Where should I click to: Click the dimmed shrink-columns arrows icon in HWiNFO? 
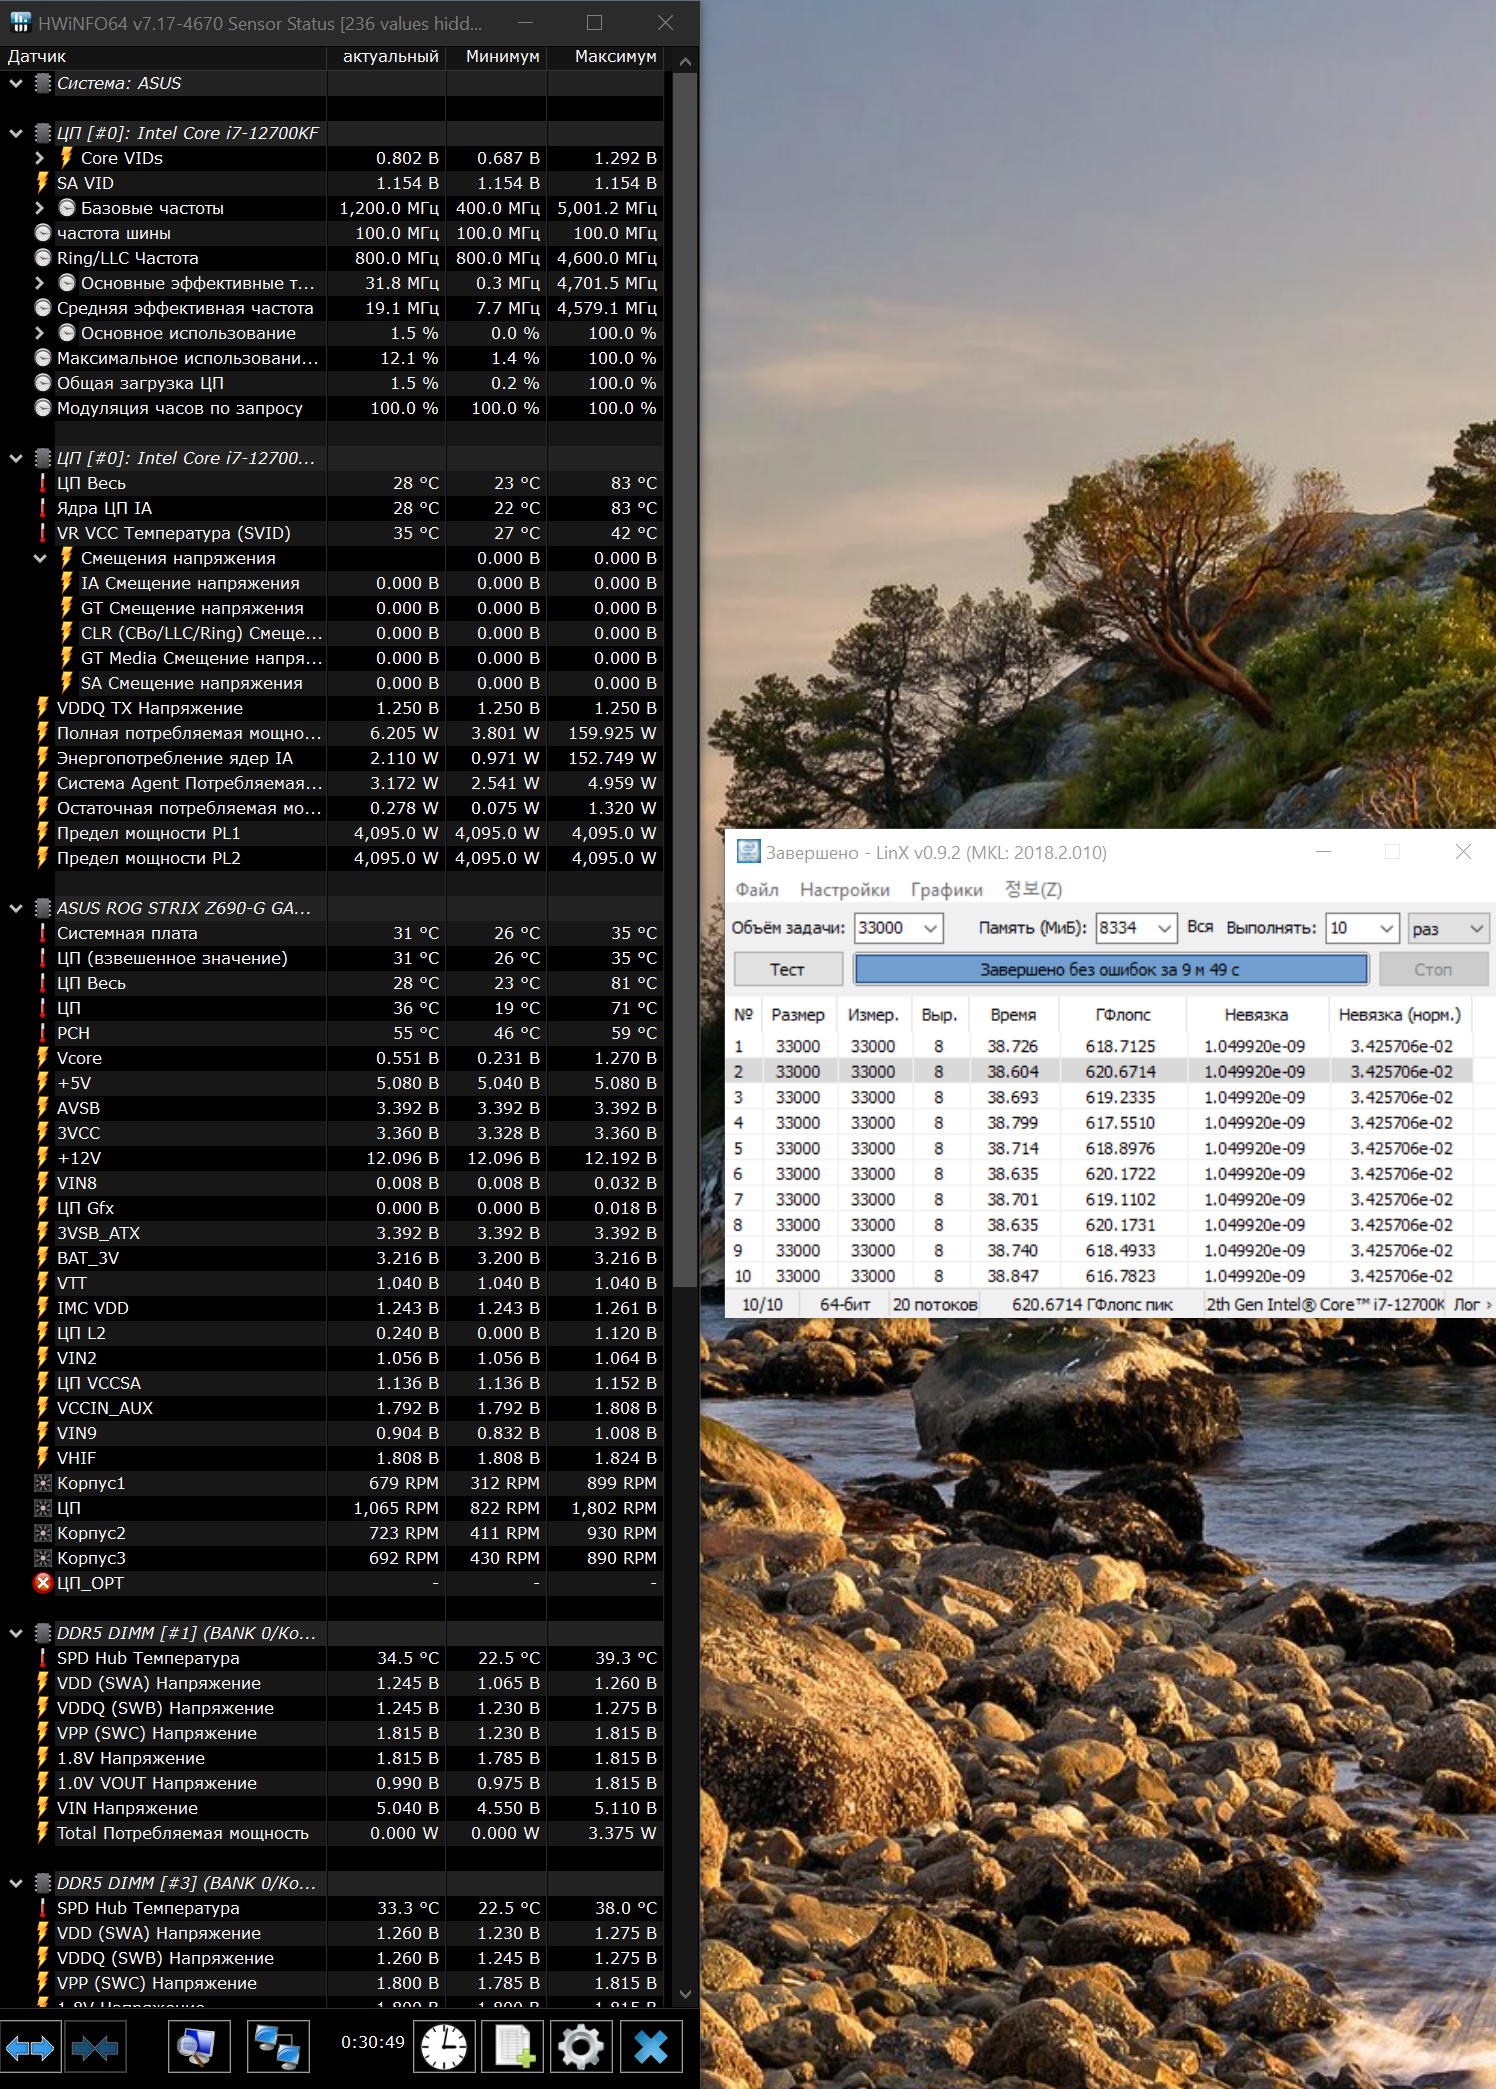click(x=95, y=2048)
